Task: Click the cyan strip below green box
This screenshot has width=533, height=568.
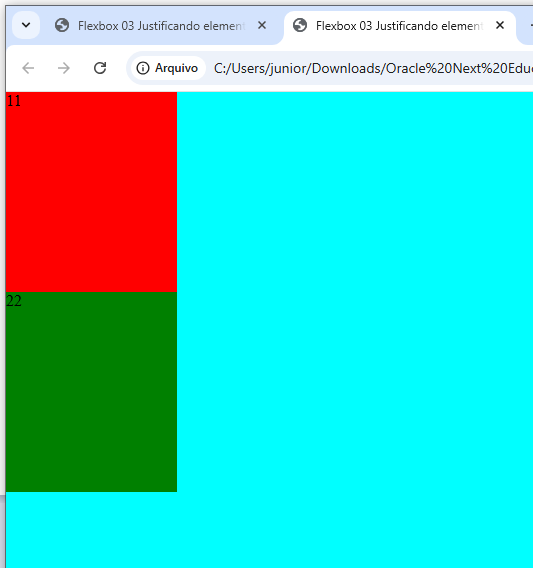Action: pos(269,530)
